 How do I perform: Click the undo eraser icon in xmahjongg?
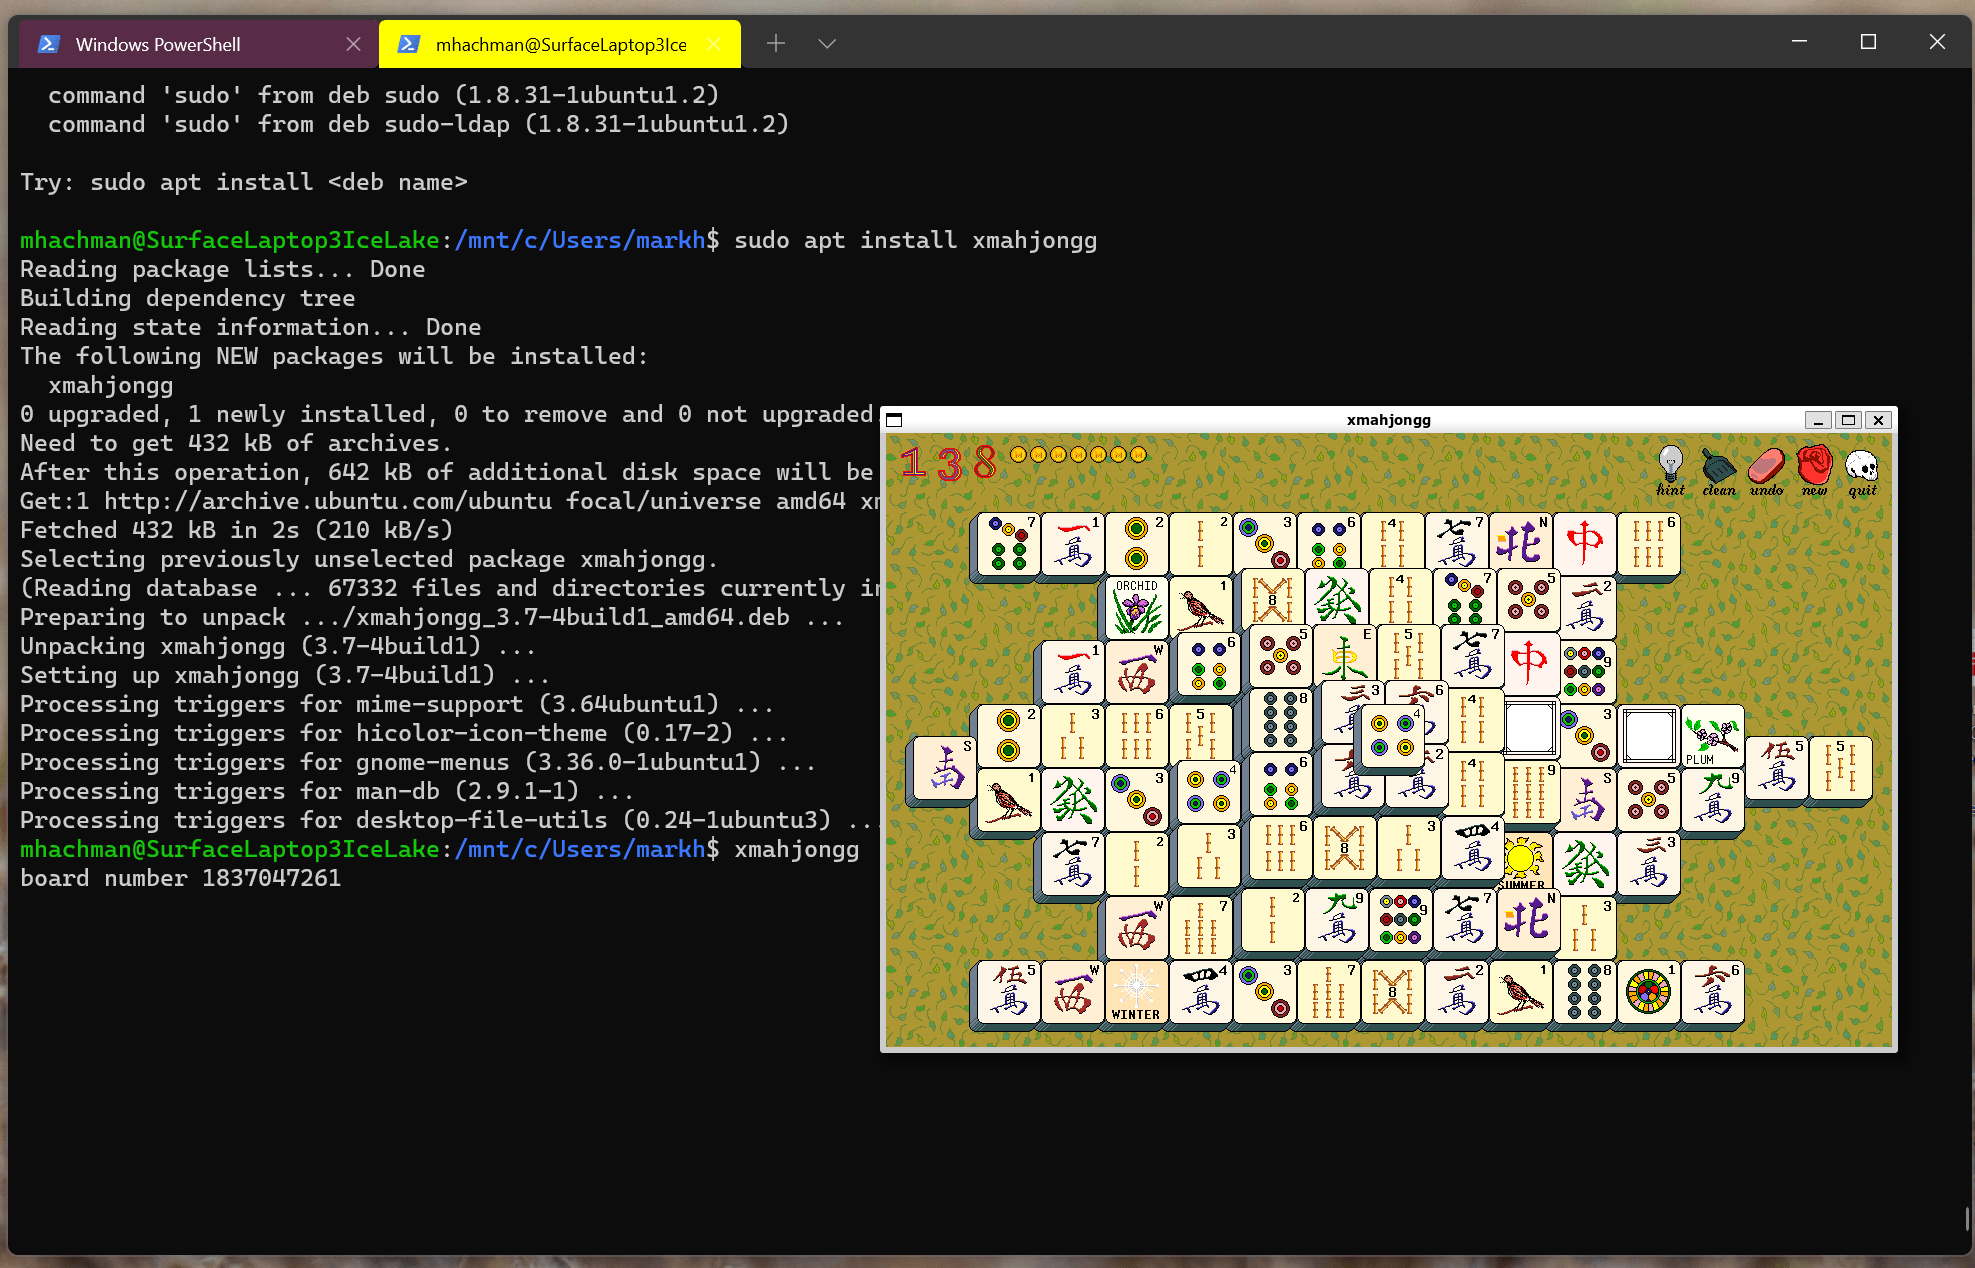click(1766, 471)
